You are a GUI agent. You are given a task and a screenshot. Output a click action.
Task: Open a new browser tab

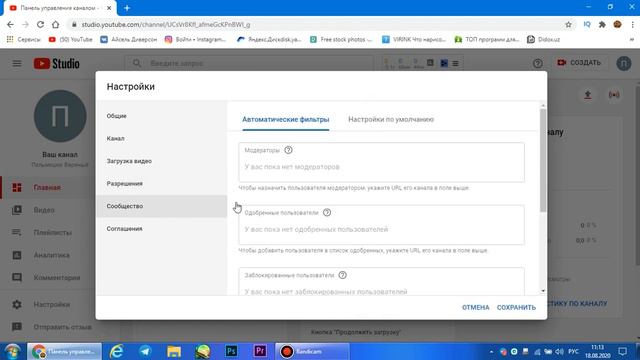127,8
